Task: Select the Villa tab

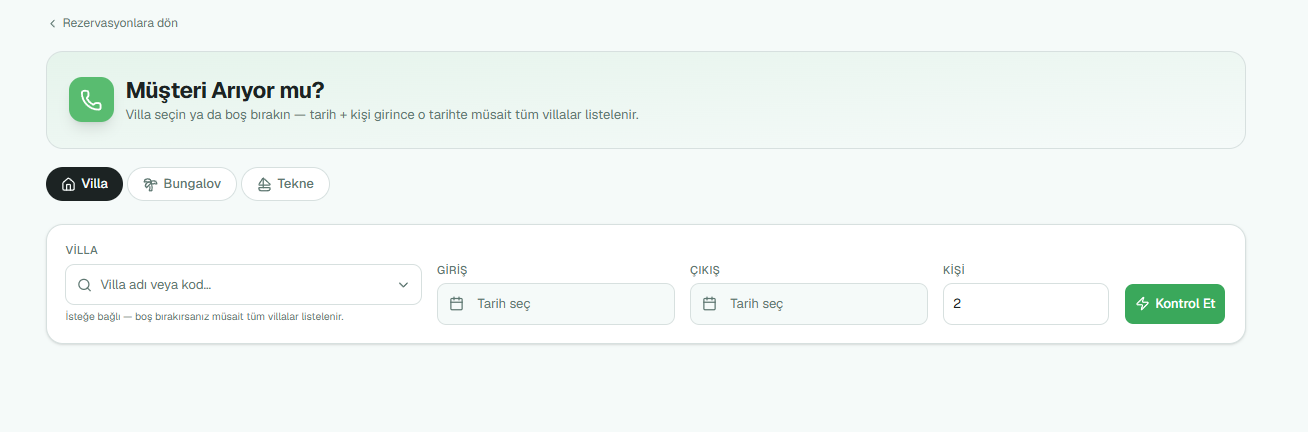Action: (84, 184)
